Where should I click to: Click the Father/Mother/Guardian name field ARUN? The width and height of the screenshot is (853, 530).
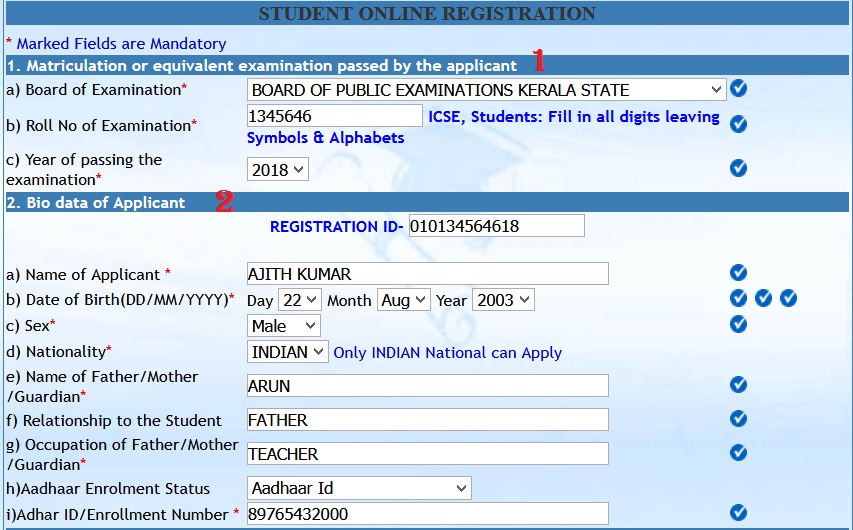428,386
